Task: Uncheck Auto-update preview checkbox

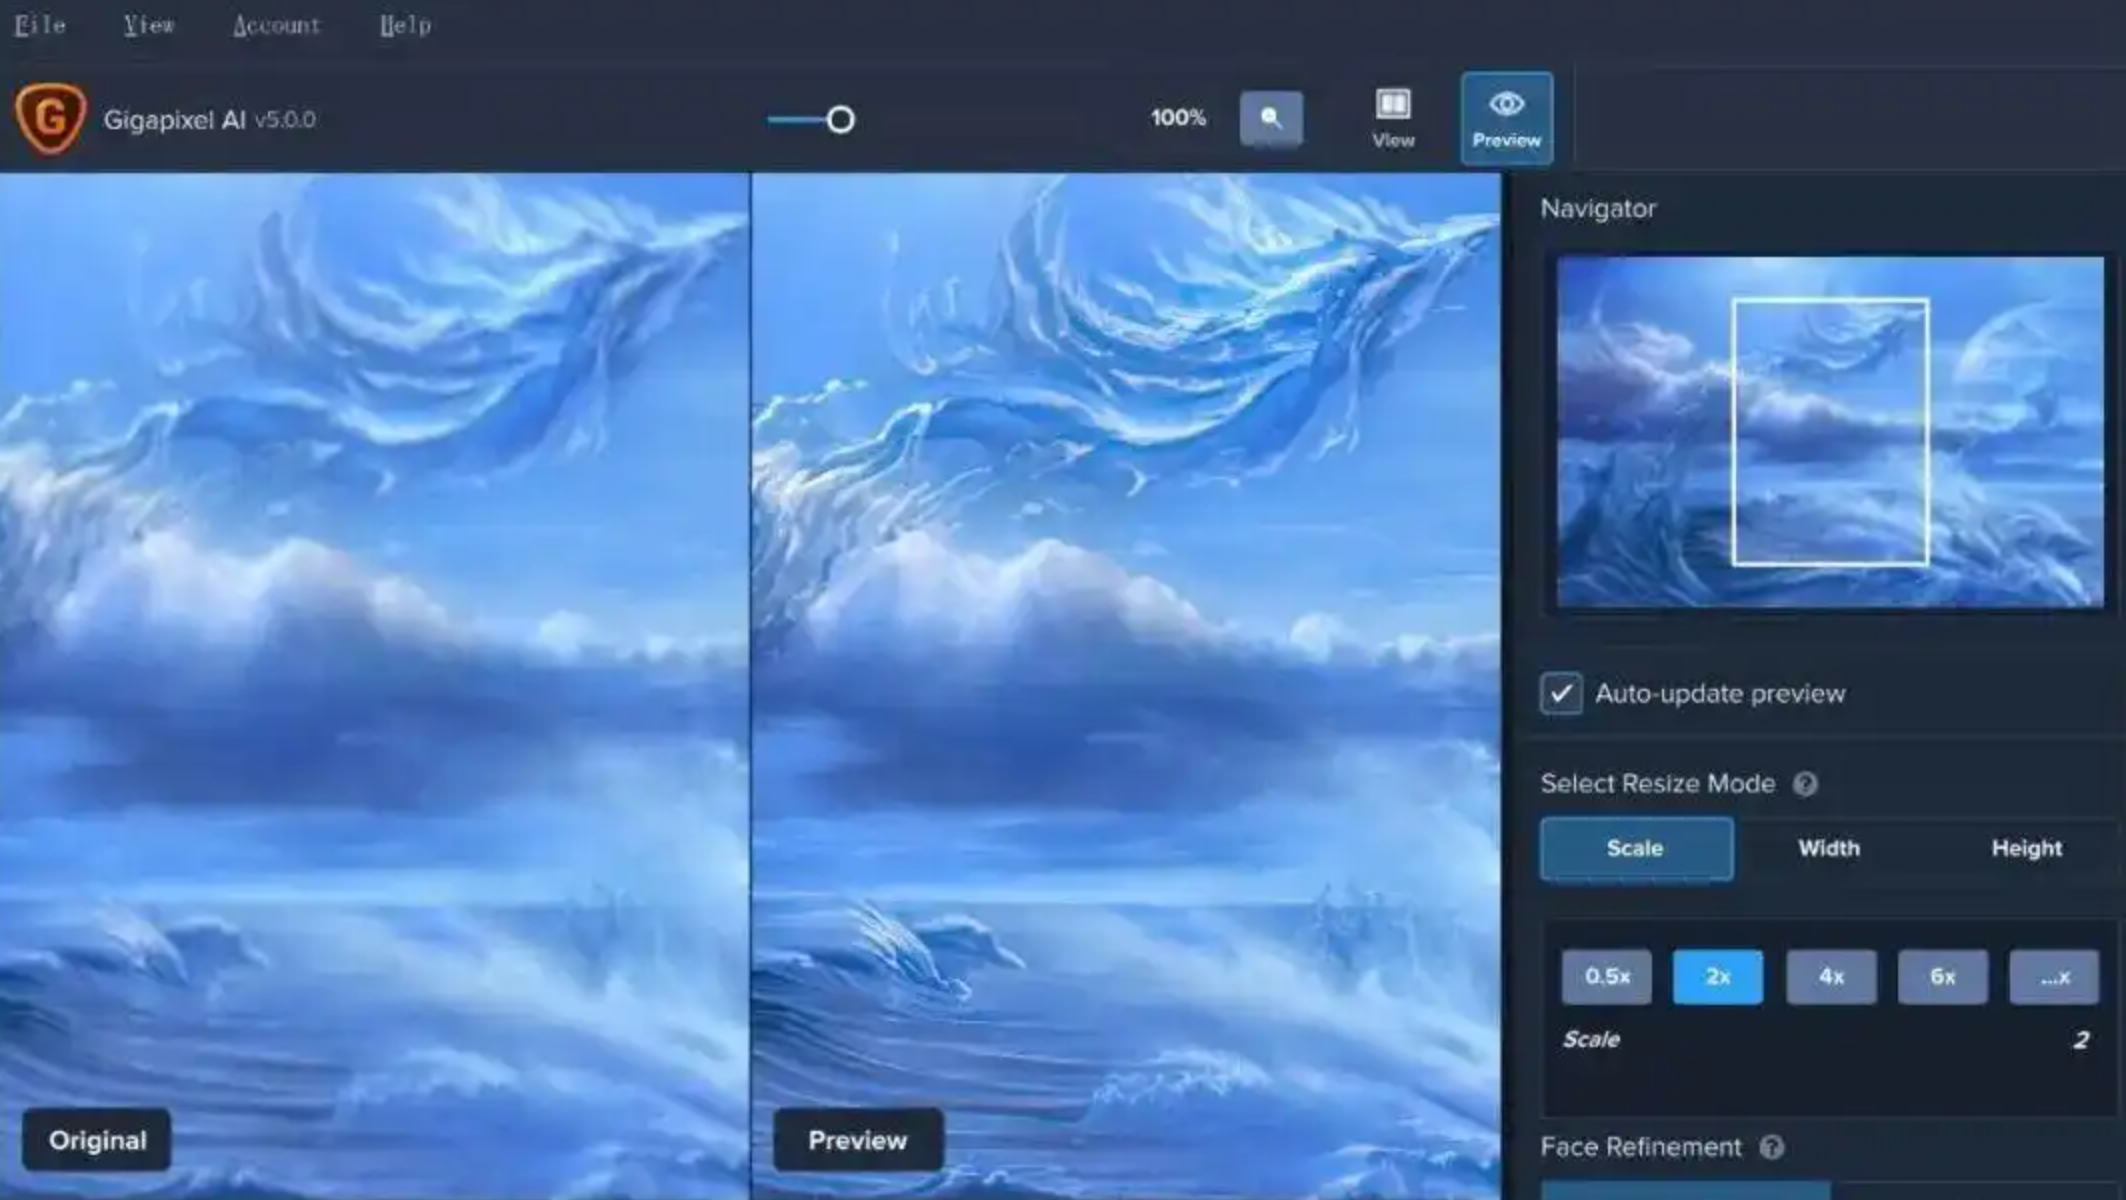Action: [1561, 693]
